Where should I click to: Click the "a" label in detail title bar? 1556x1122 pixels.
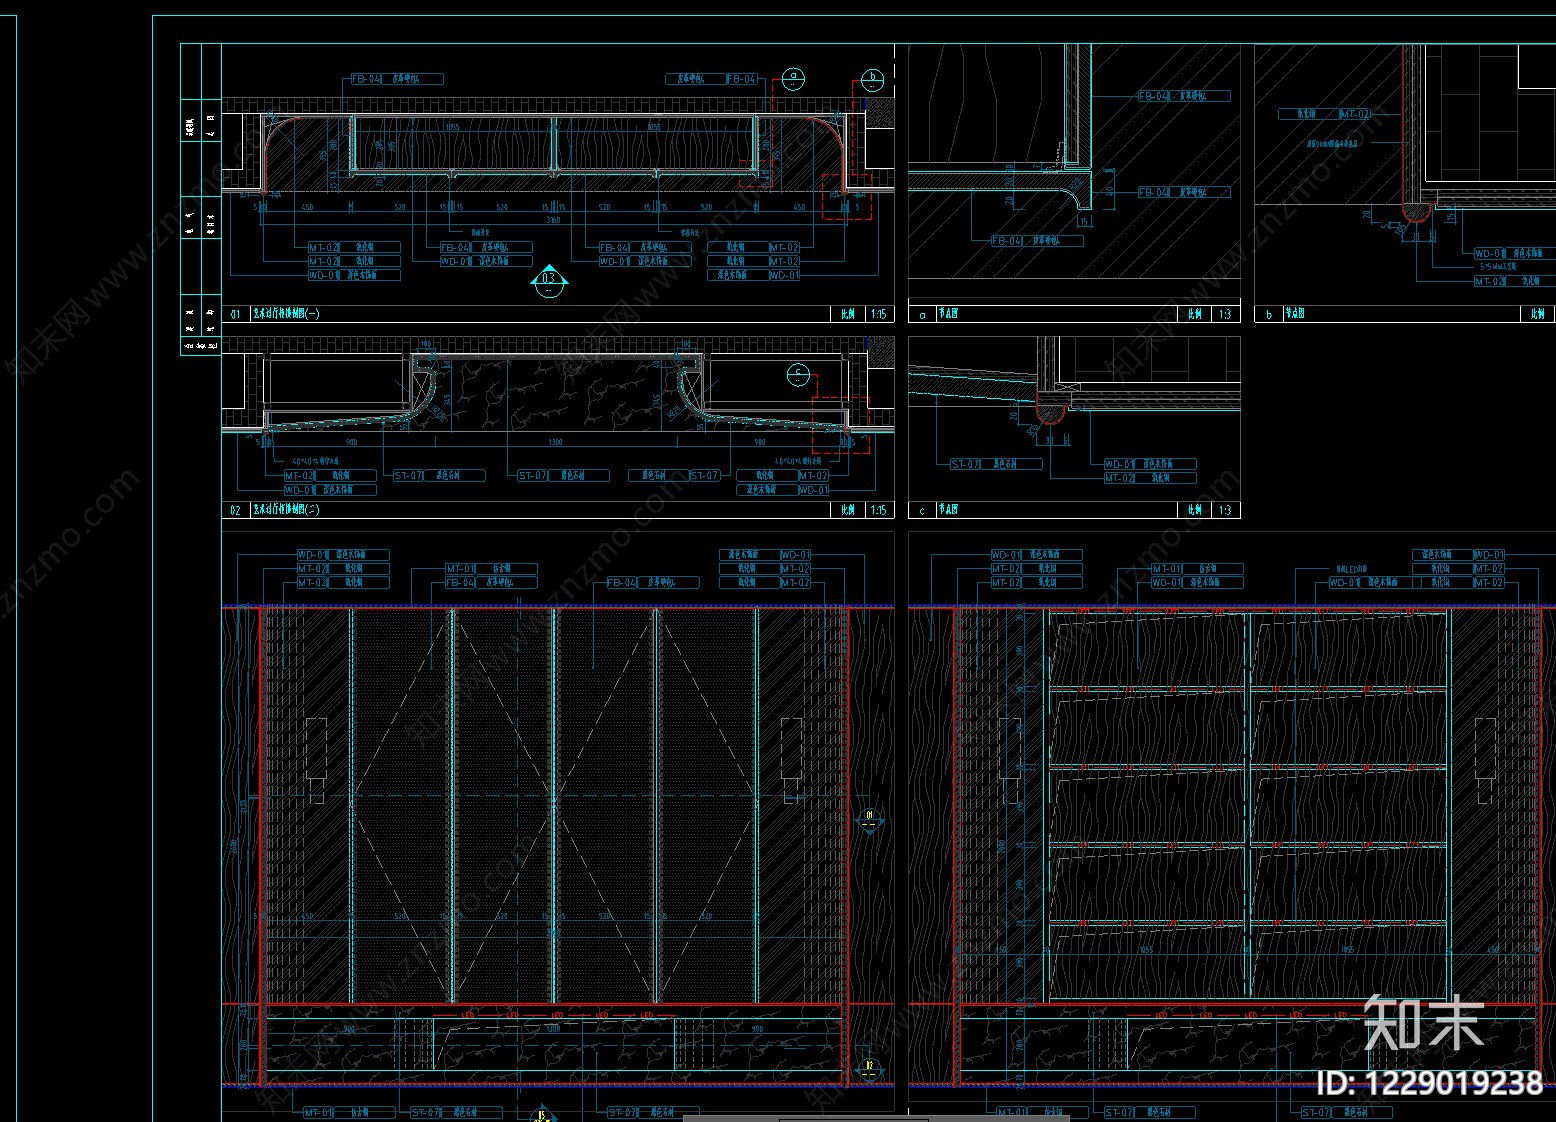click(x=922, y=314)
